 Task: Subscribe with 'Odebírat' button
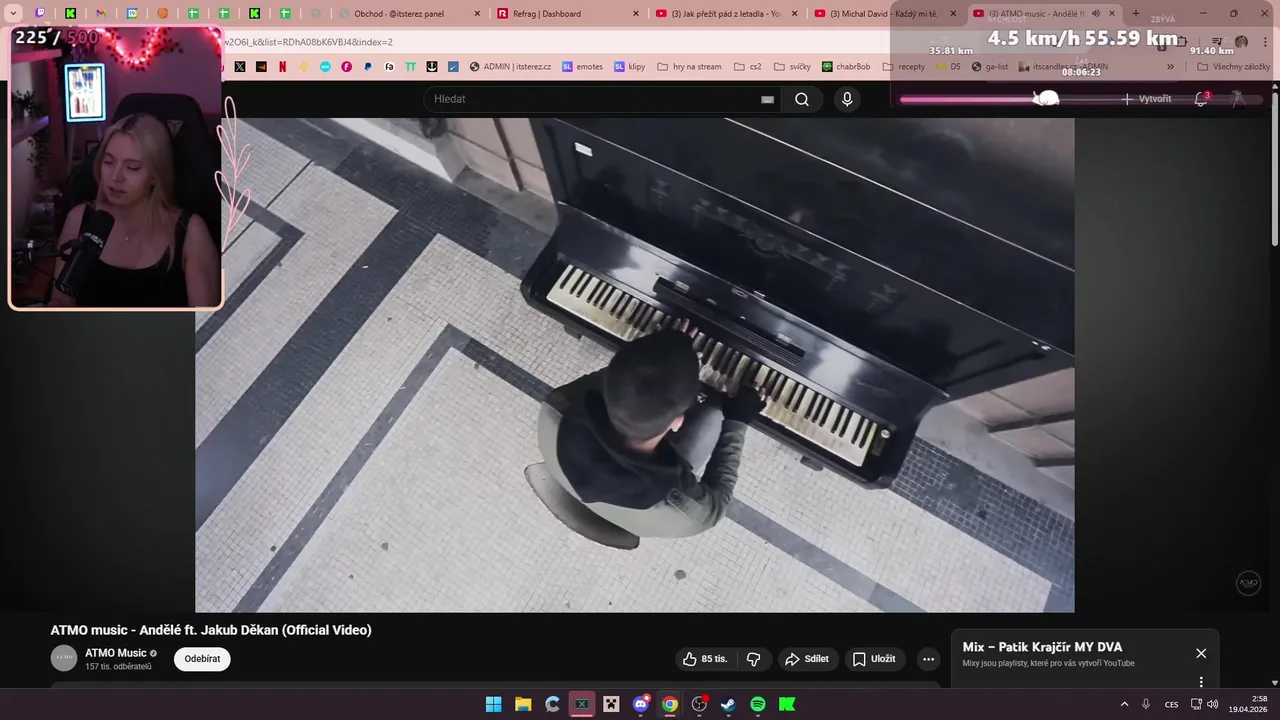pyautogui.click(x=202, y=659)
